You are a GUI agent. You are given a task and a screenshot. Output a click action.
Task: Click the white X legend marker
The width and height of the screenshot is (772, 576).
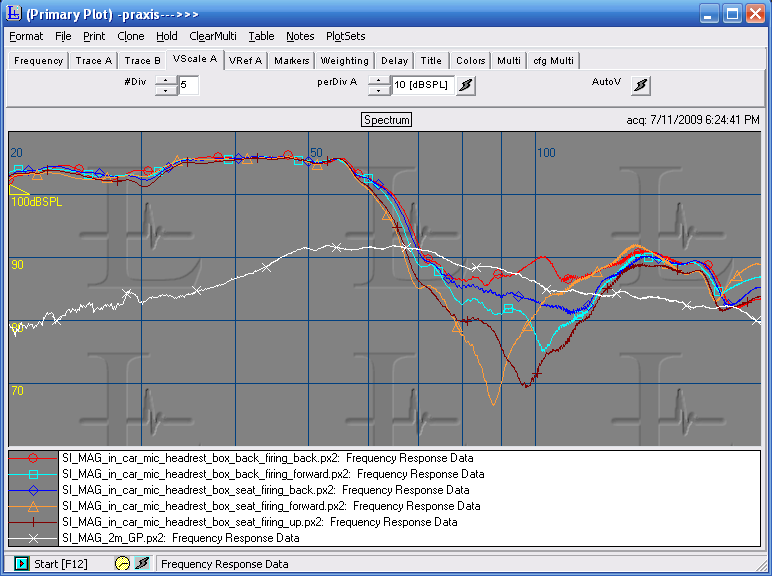[33, 538]
